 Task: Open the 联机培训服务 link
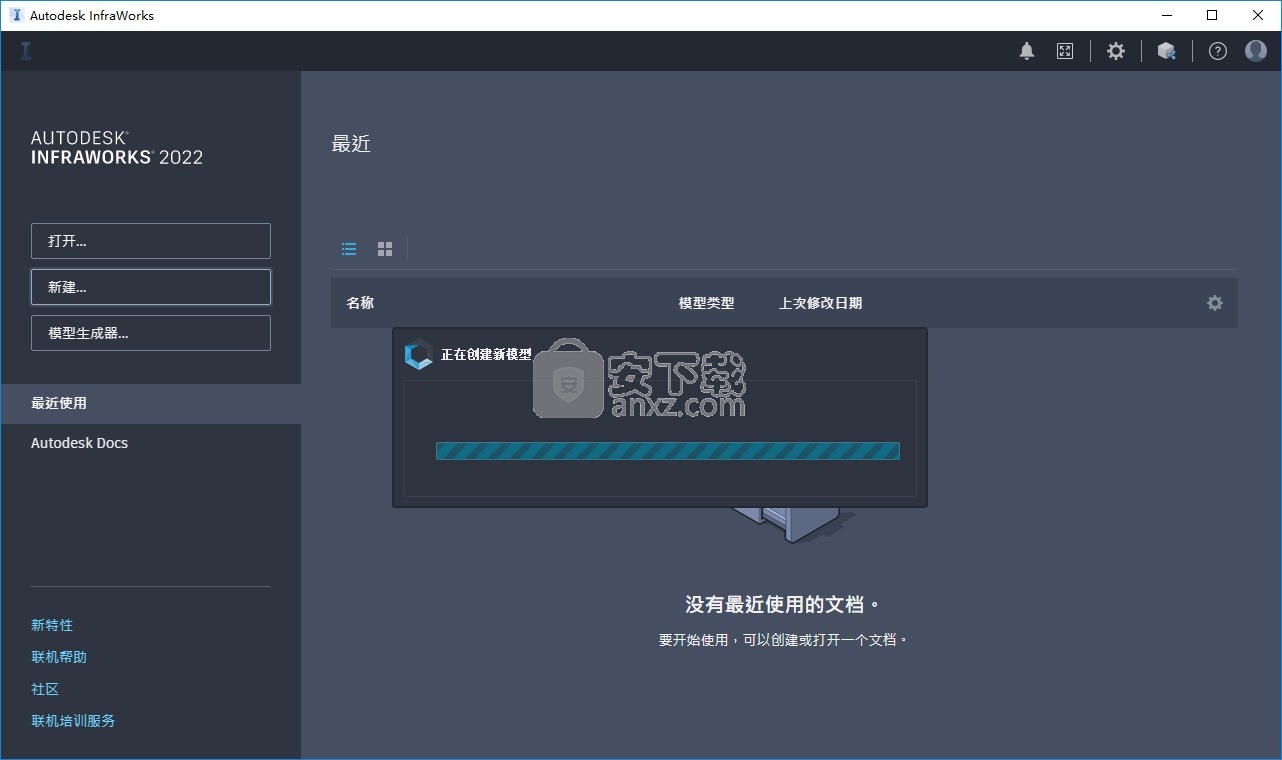coord(73,721)
